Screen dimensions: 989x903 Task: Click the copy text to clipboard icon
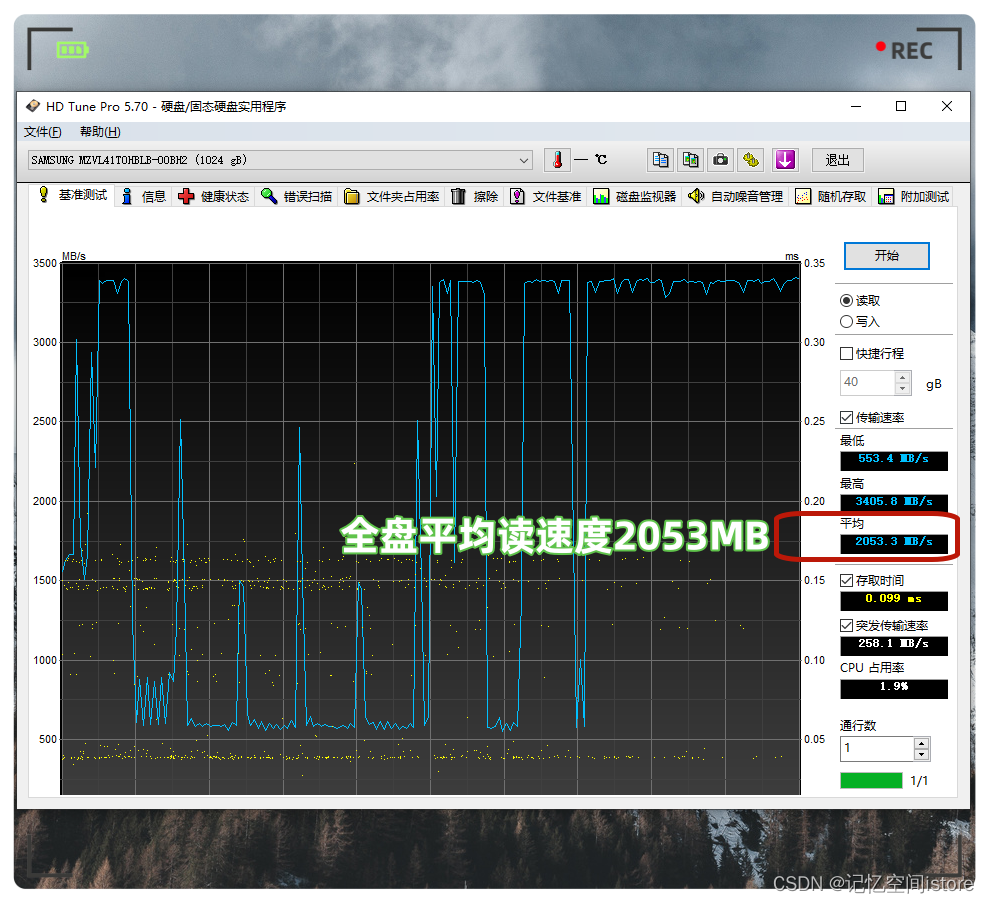coord(660,160)
